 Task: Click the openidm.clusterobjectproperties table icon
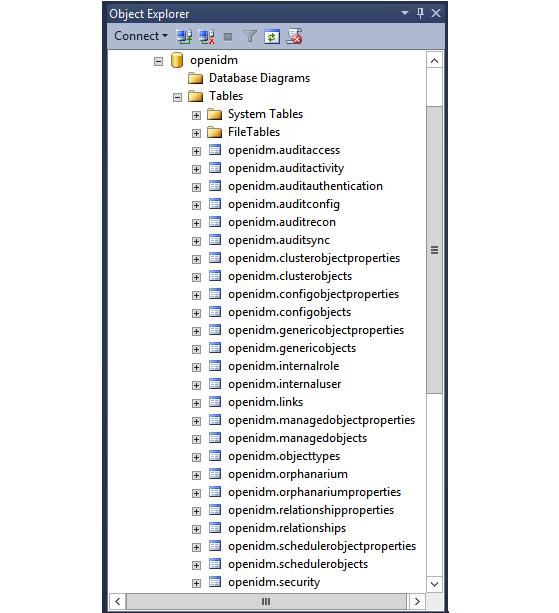215,258
